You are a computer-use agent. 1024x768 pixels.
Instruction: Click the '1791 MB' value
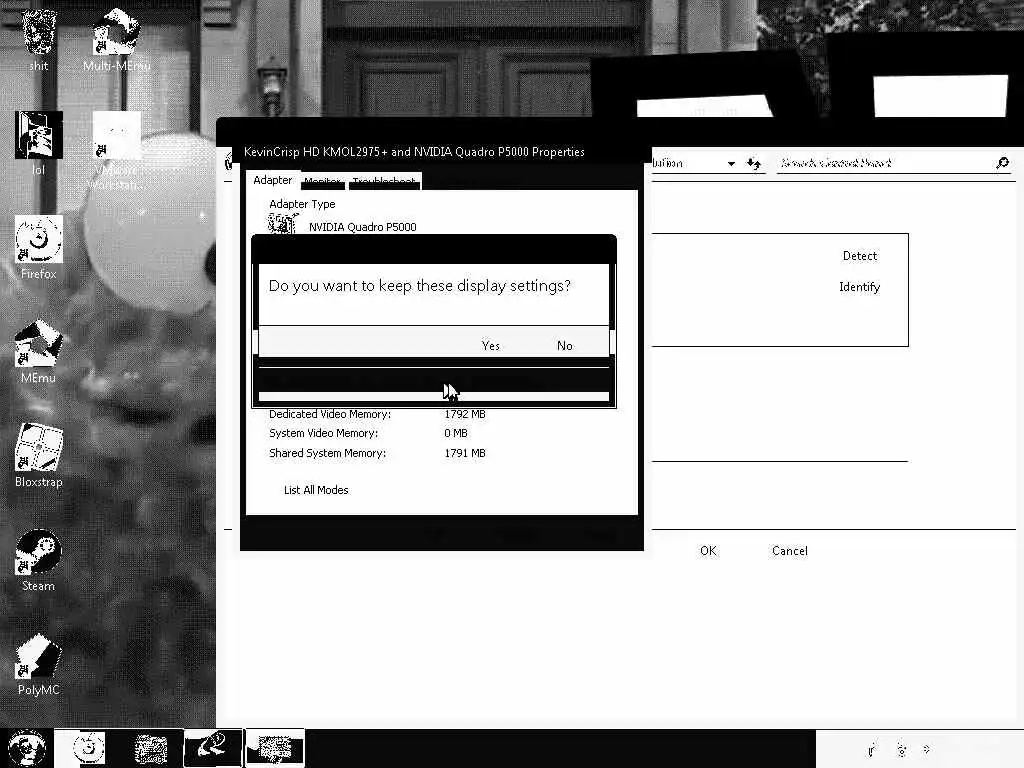coord(465,453)
